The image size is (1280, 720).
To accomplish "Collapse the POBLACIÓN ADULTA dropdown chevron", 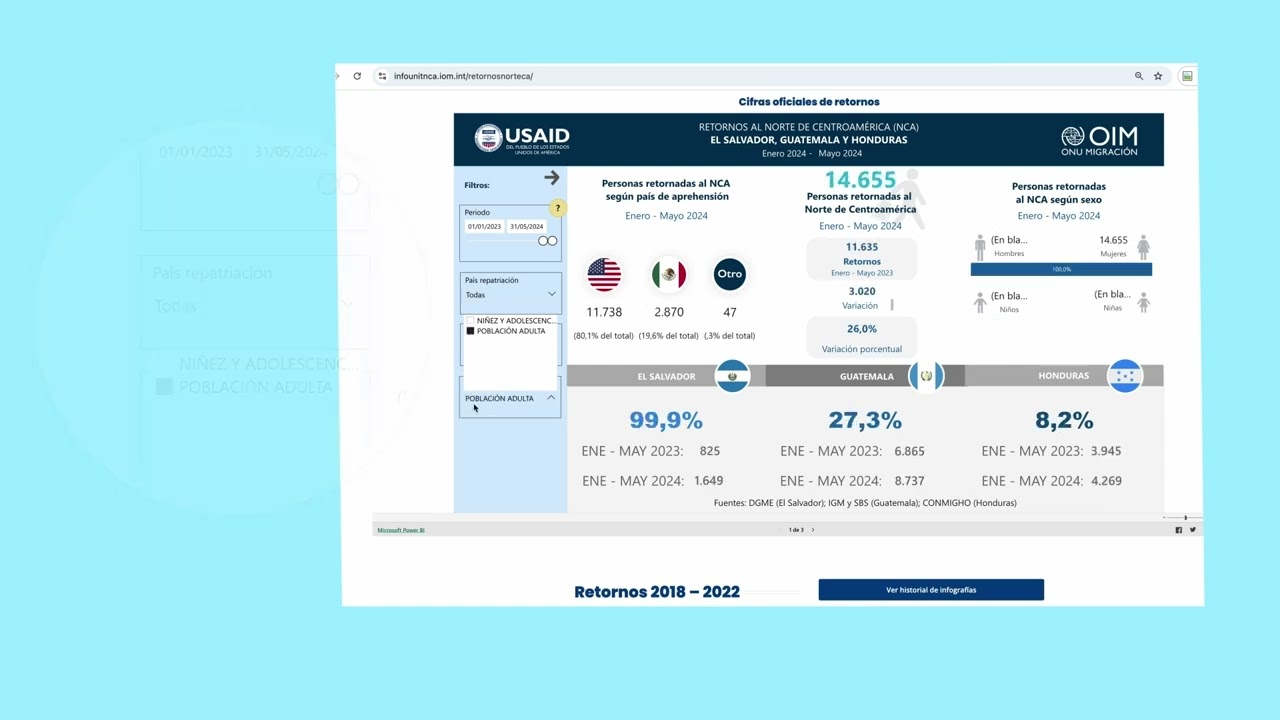I will tap(551, 398).
